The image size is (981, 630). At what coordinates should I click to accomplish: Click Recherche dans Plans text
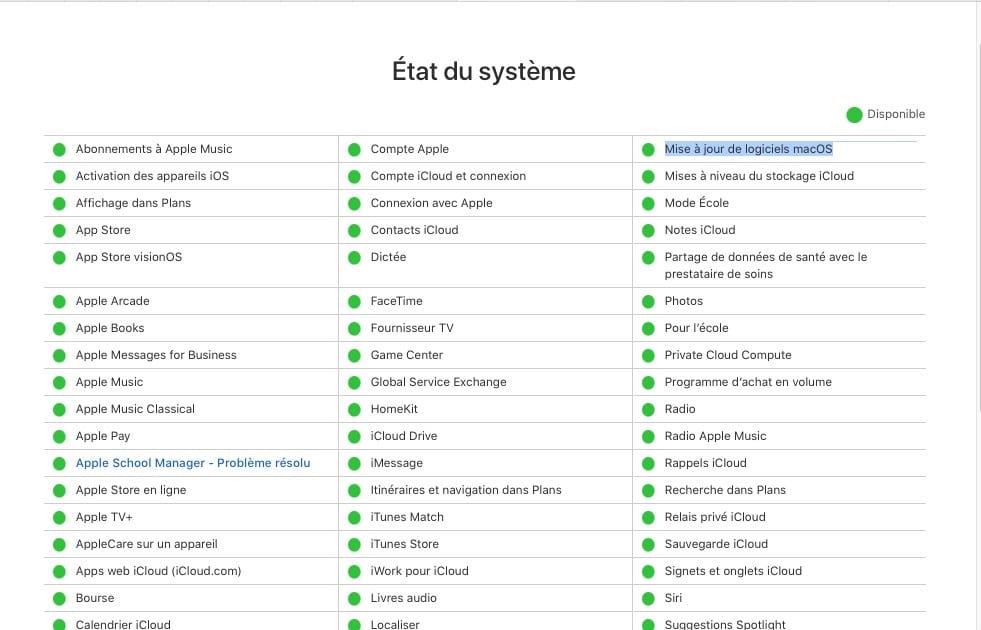click(x=725, y=490)
